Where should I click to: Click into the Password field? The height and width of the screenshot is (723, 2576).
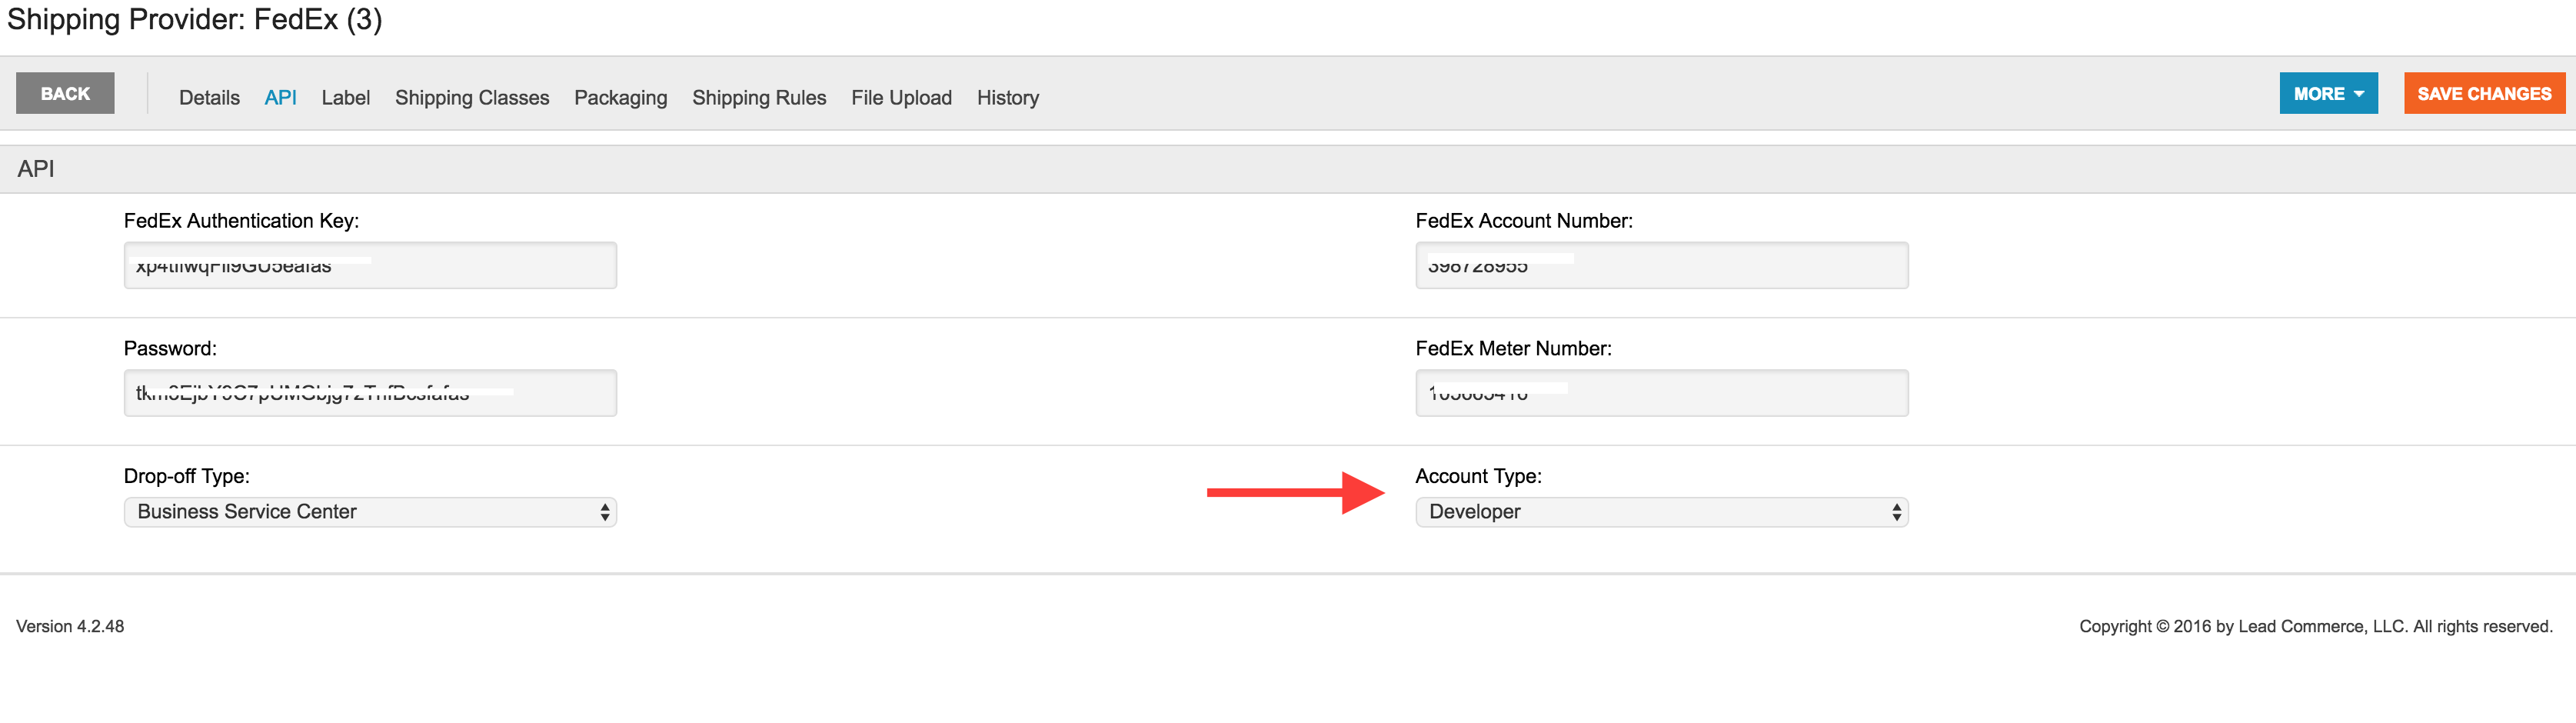[370, 393]
